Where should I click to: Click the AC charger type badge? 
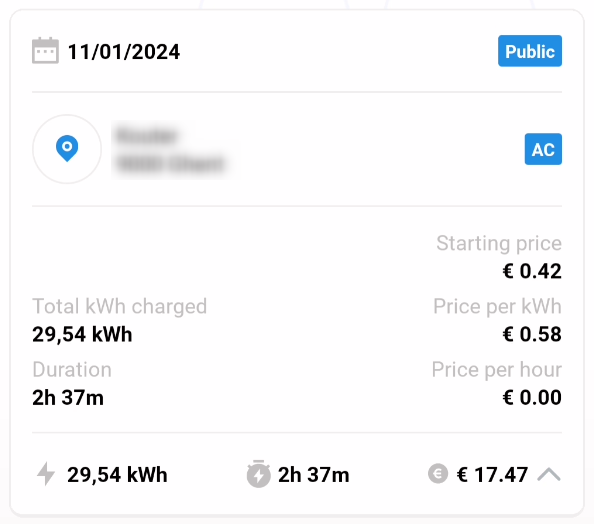click(543, 149)
